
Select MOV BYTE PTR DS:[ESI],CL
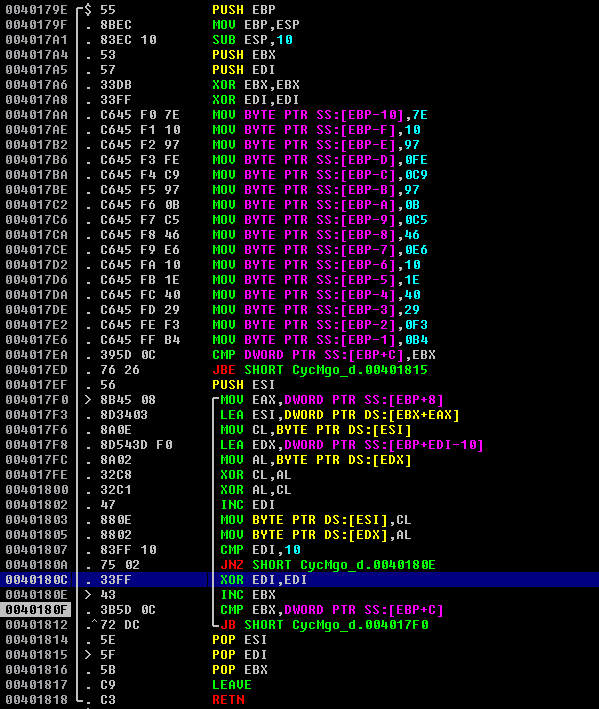316,520
